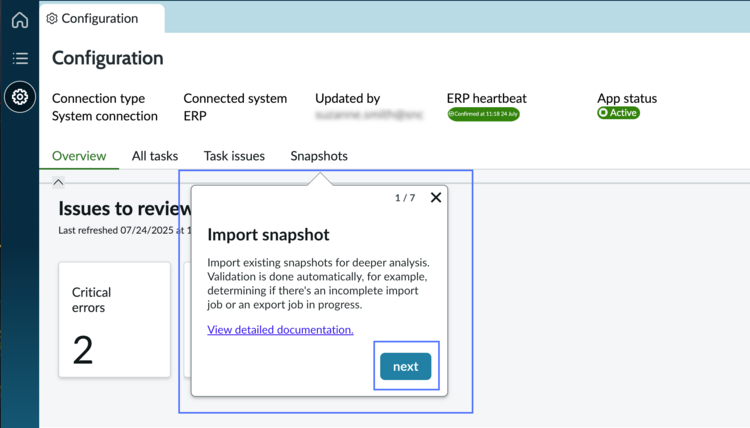Click the ERP connected system value
Screen dimensions: 750x428
pyautogui.click(x=195, y=116)
